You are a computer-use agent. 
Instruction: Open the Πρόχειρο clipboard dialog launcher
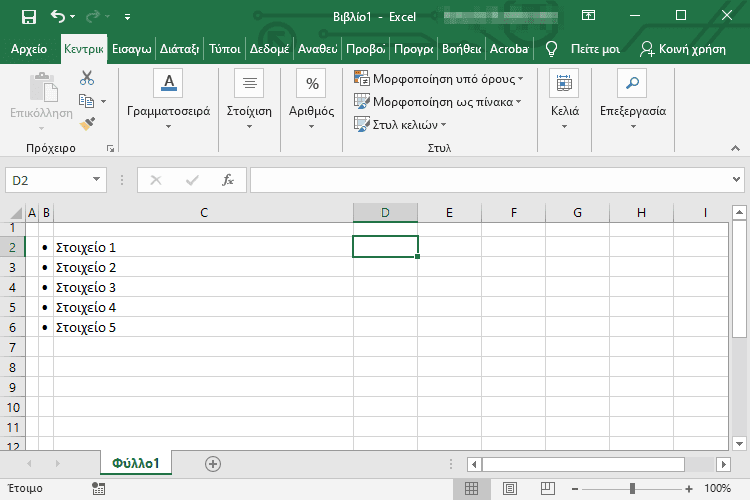tap(110, 149)
